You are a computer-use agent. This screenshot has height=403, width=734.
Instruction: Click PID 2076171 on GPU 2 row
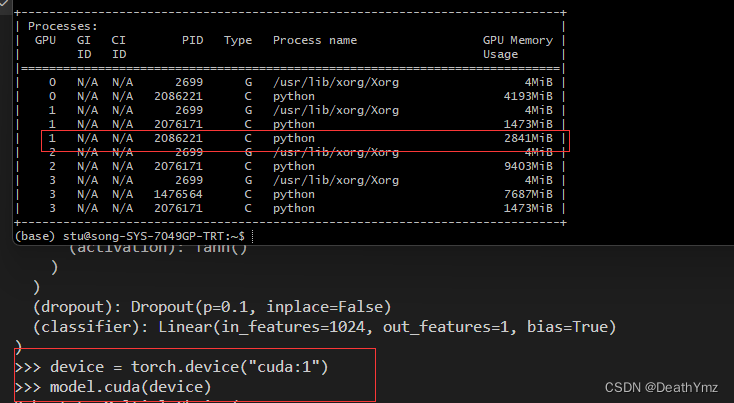178,166
